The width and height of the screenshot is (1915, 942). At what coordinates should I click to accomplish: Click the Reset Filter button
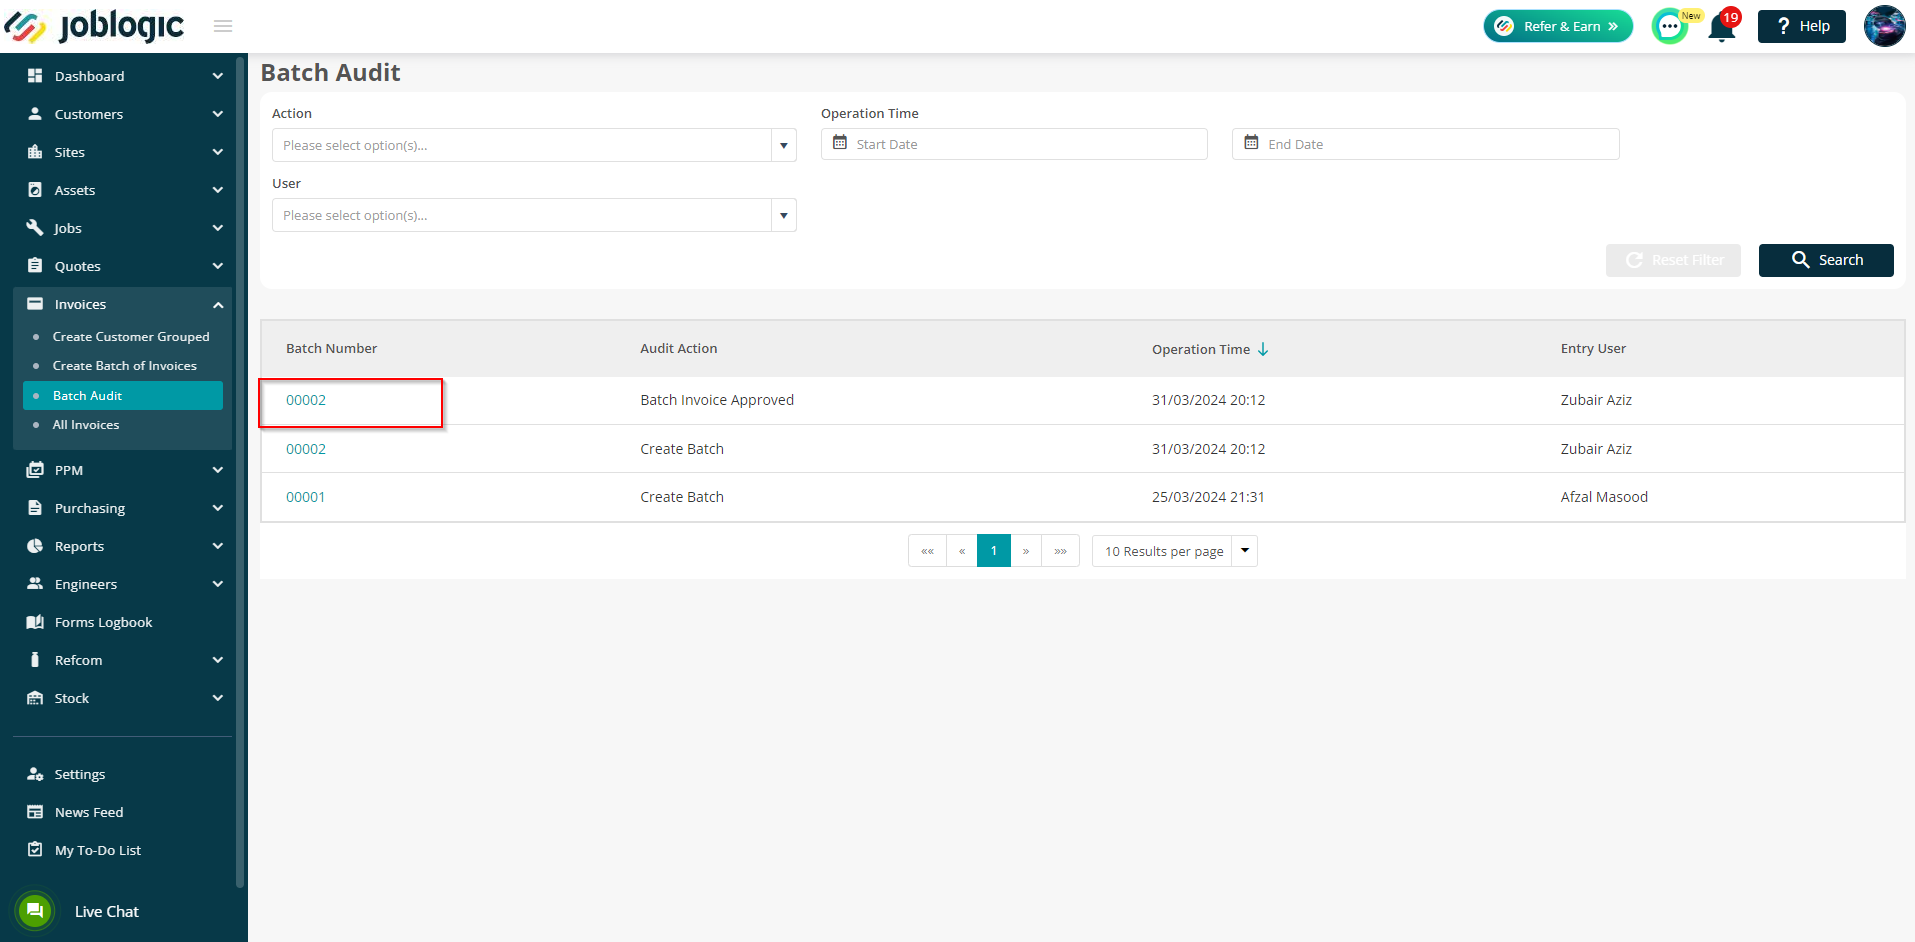pyautogui.click(x=1673, y=260)
